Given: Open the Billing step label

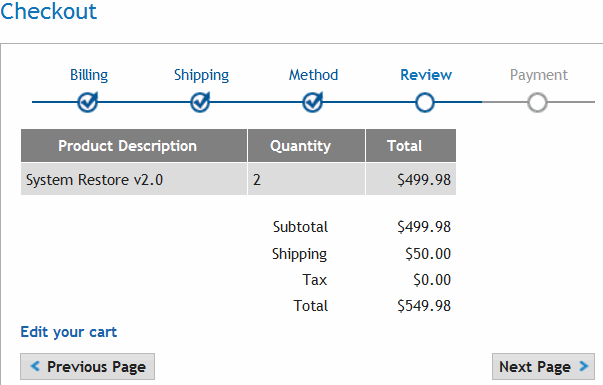Looking at the screenshot, I should click(x=89, y=75).
